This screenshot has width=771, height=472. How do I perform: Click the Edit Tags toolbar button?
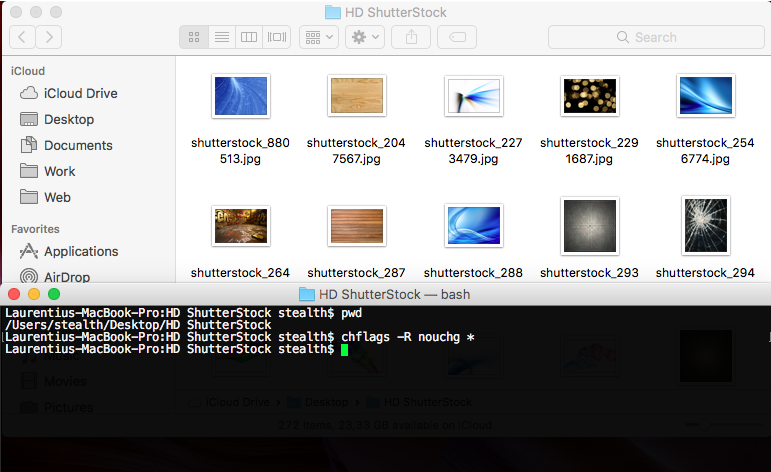coord(457,37)
